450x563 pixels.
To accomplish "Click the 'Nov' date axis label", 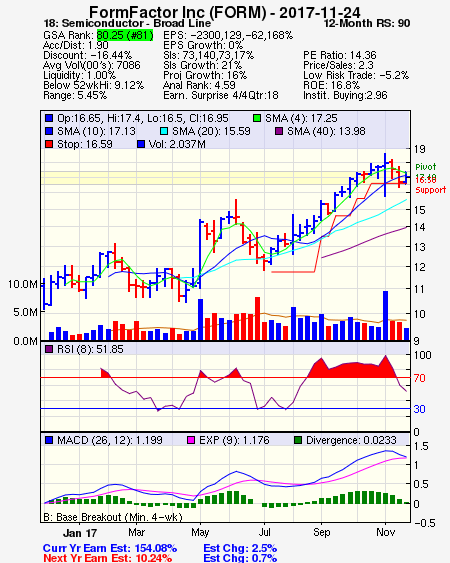I will [385, 532].
